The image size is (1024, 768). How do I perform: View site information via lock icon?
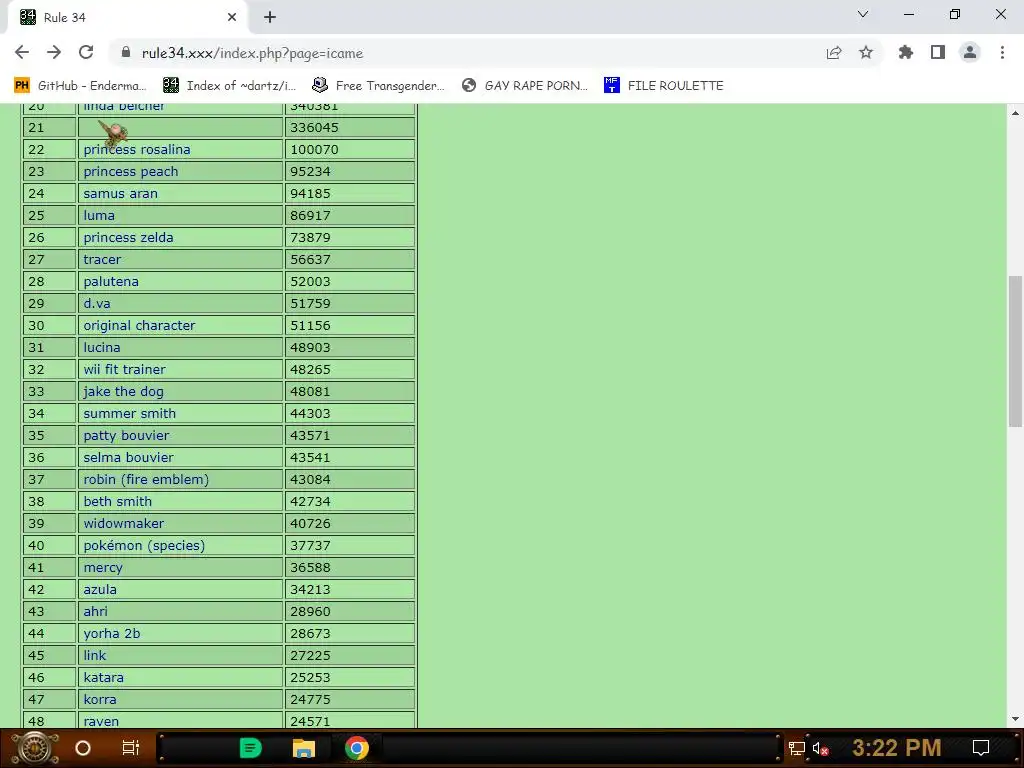pyautogui.click(x=126, y=52)
